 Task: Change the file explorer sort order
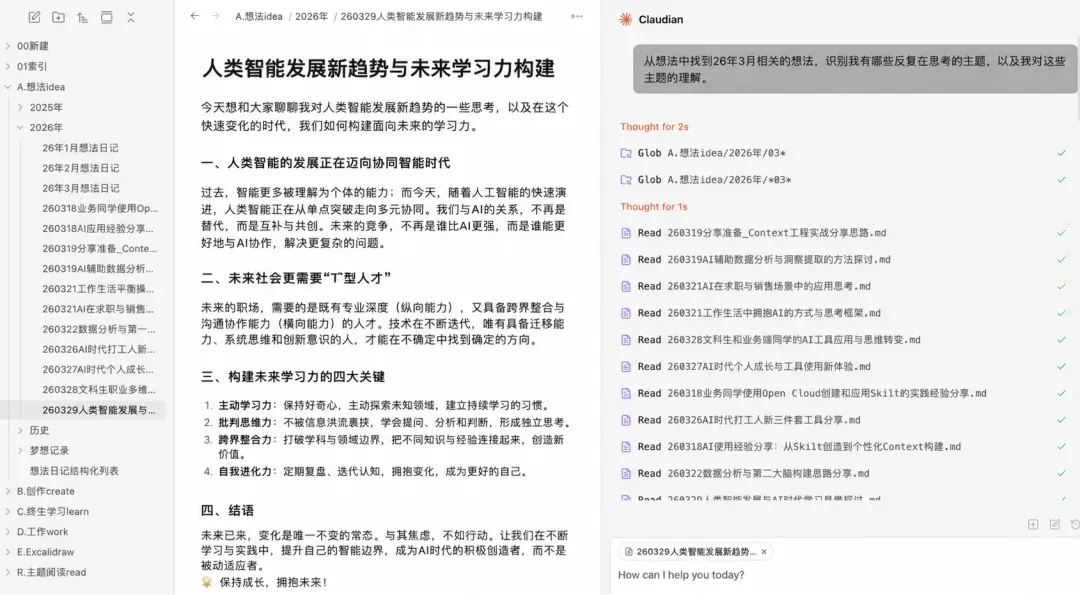click(83, 18)
